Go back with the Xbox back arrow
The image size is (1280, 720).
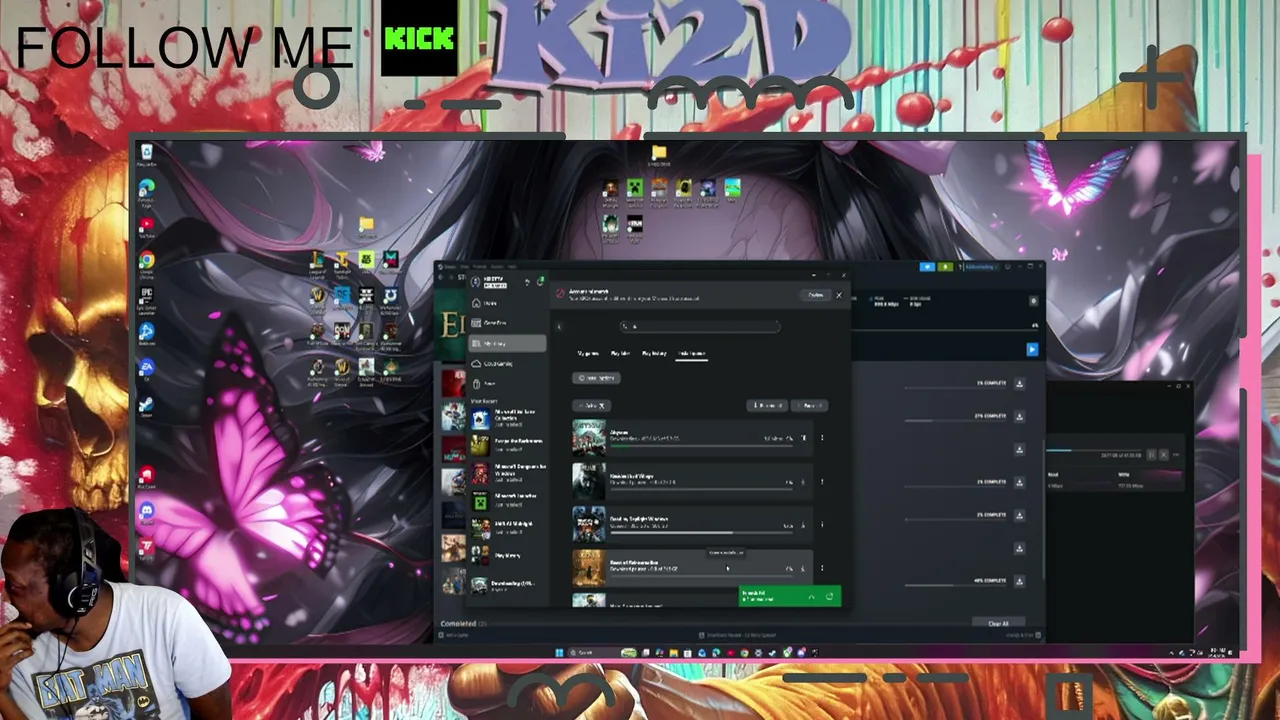tap(559, 326)
